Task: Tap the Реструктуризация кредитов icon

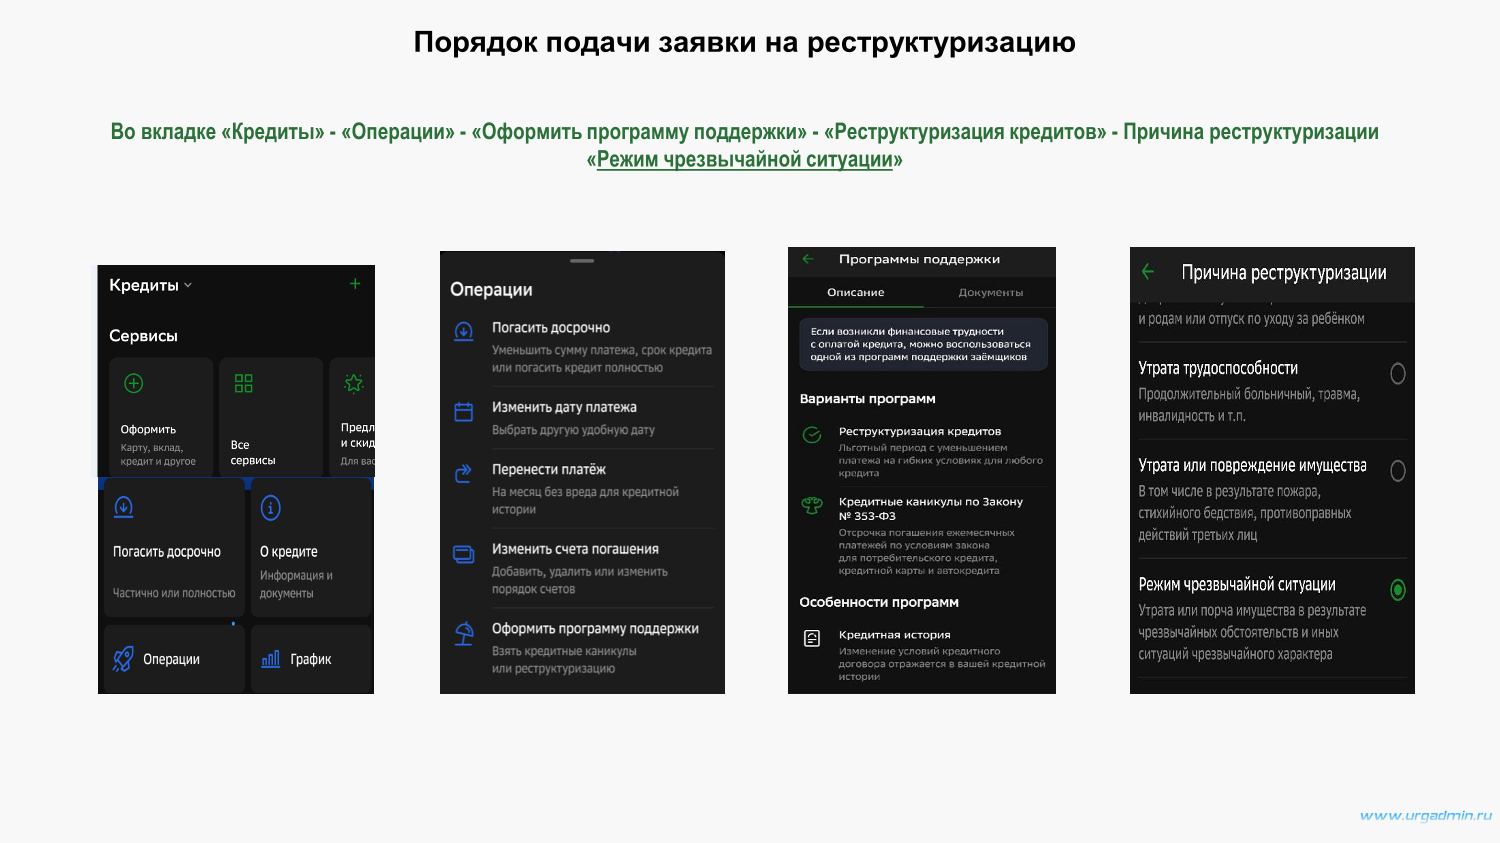Action: click(x=812, y=435)
